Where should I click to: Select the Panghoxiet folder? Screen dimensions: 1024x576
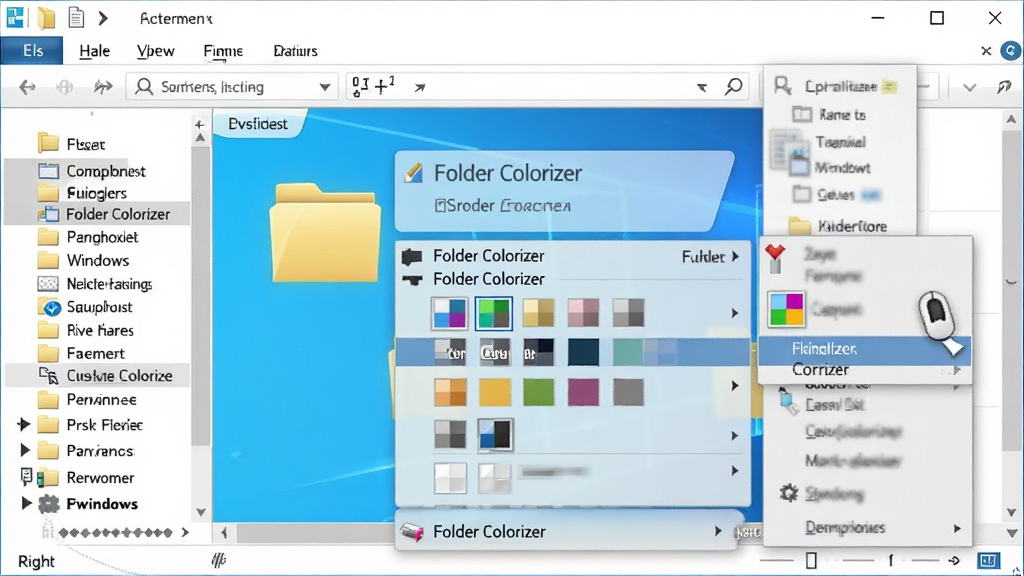pos(102,237)
